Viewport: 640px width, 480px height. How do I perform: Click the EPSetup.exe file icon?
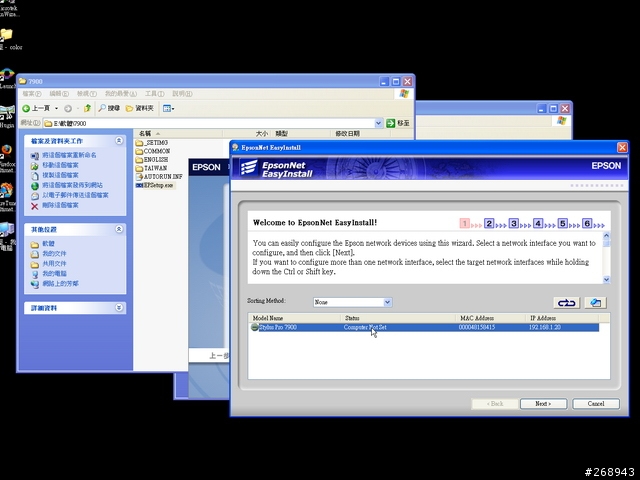[x=139, y=185]
